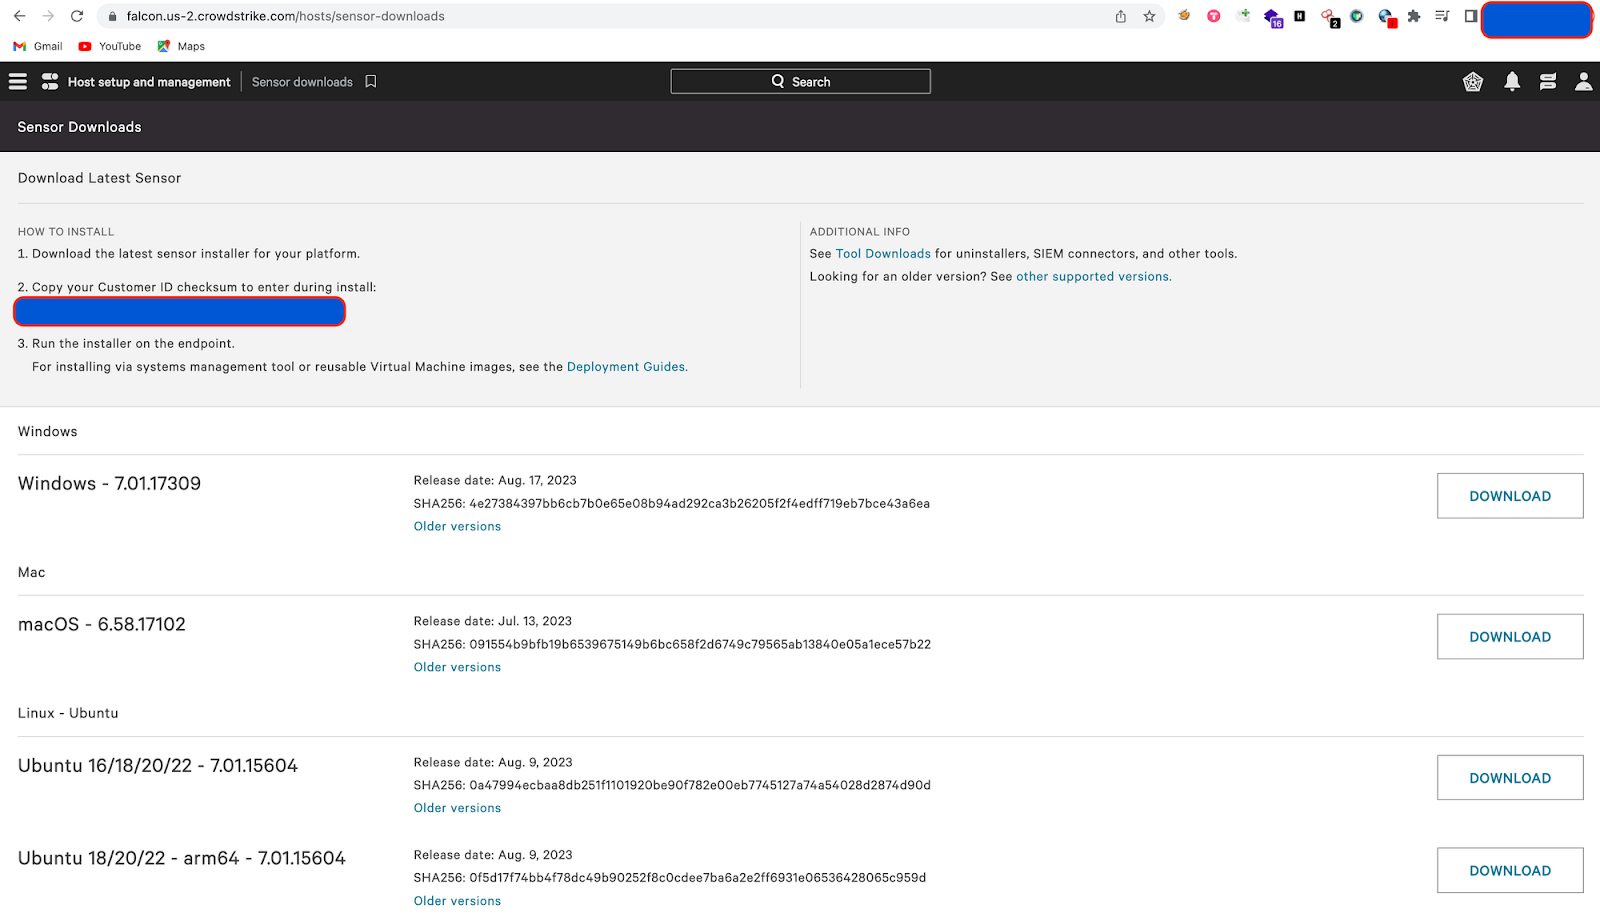Open the pentagon-shaped icon in the Falcon header
Viewport: 1600px width, 917px height.
coord(1473,82)
